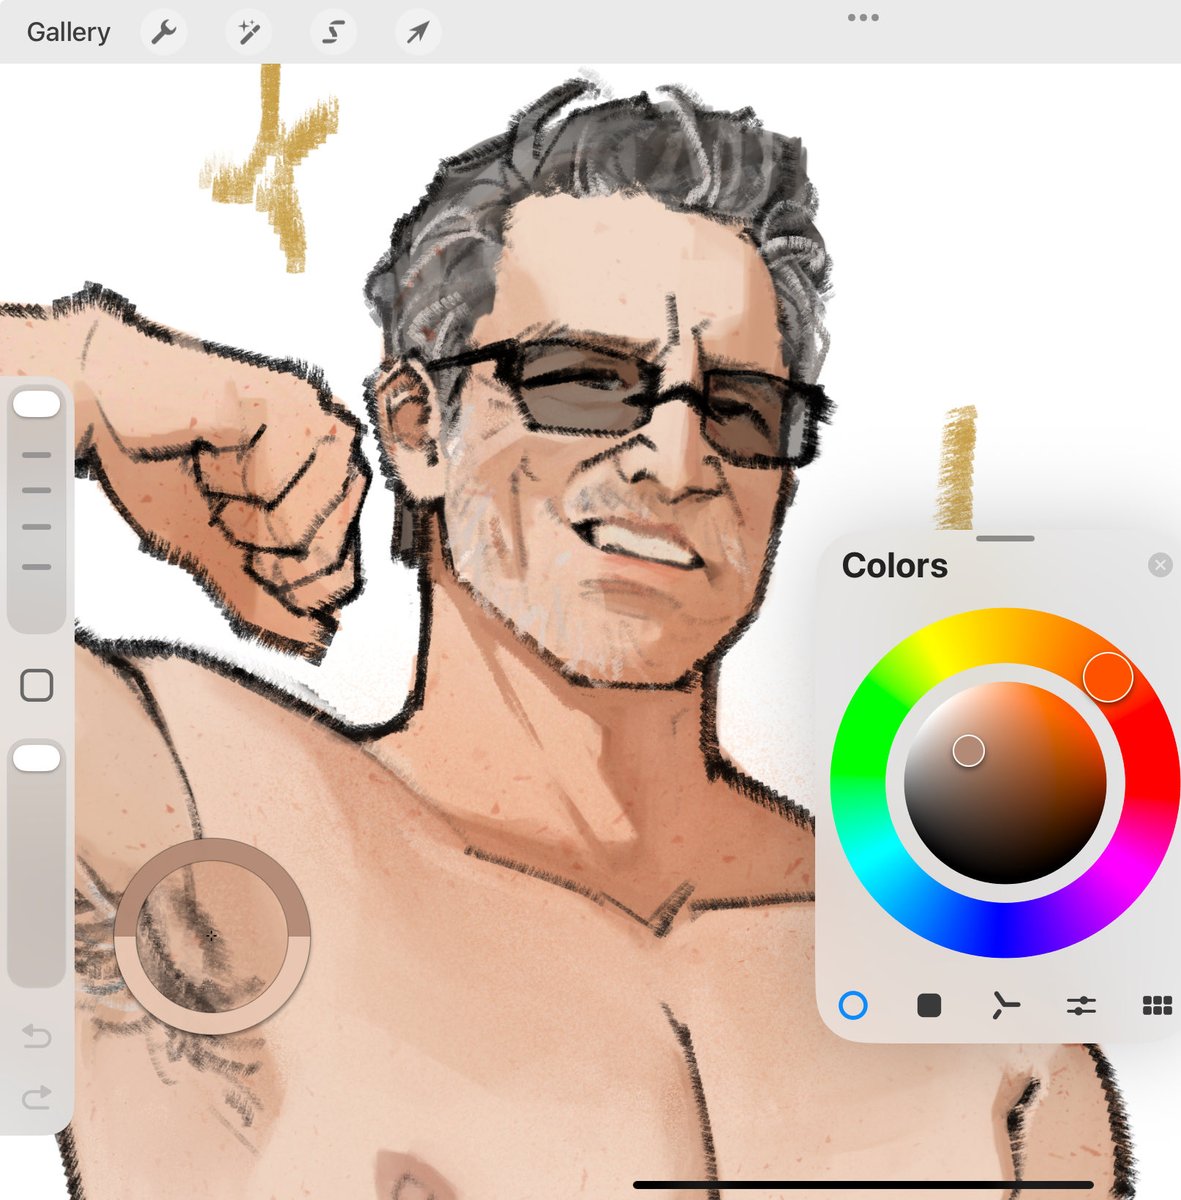Viewport: 1181px width, 1200px height.
Task: Grab the Colors panel drag handle
Action: click(1005, 538)
